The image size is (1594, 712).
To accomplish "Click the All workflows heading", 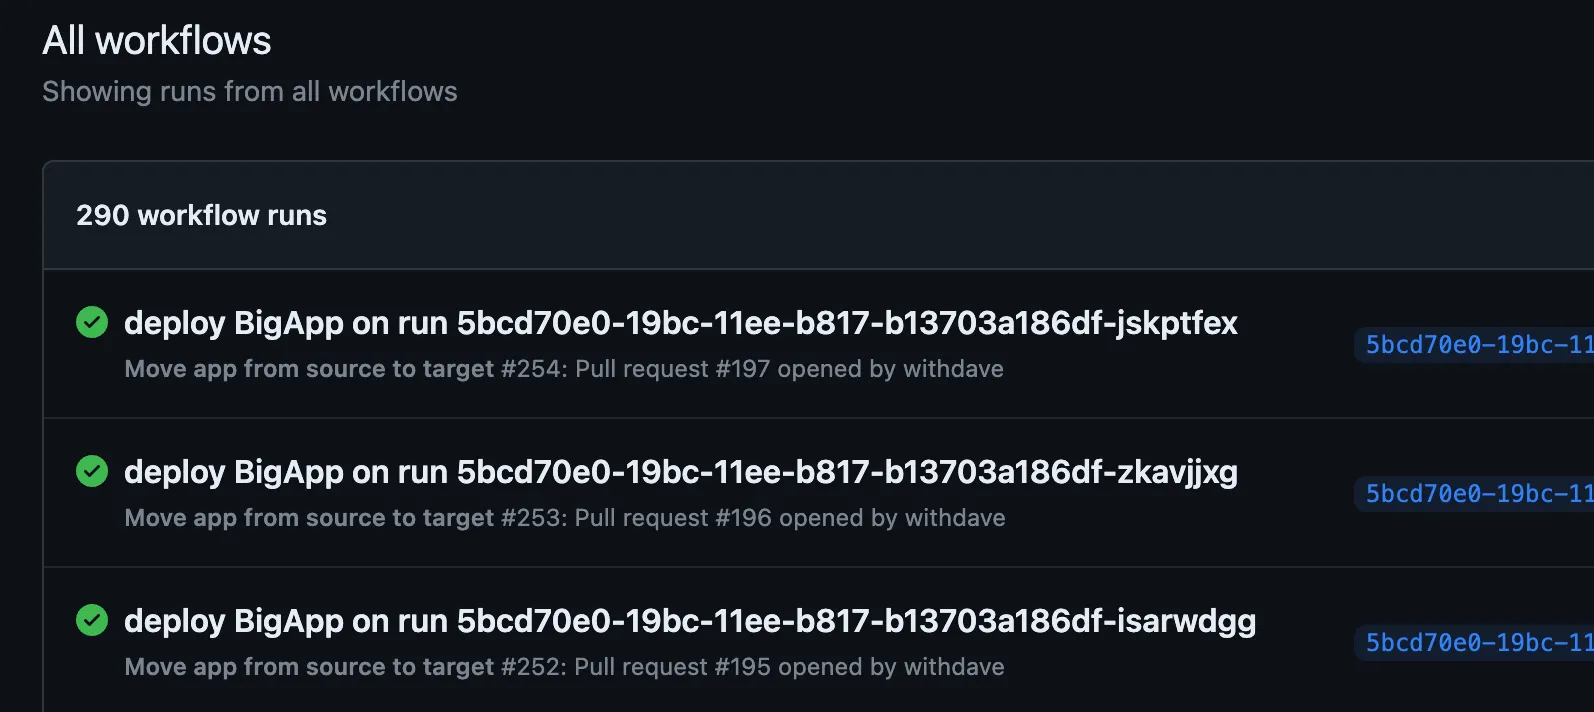I will (x=156, y=40).
